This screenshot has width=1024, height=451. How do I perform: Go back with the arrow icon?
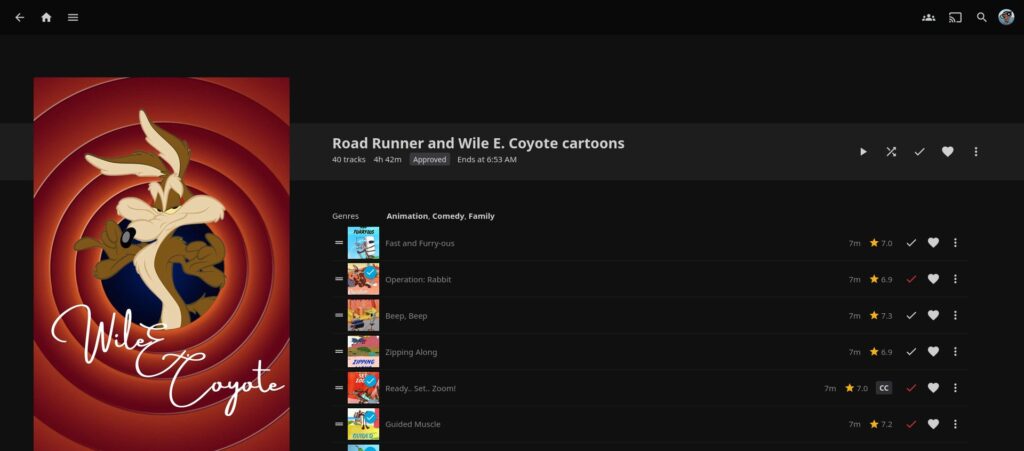coord(20,18)
